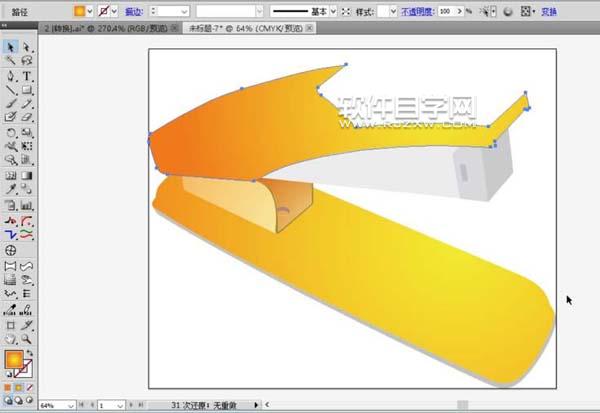This screenshot has height=413, width=600.
Task: Switch to 2 [转换].ai document tab
Action: point(106,28)
